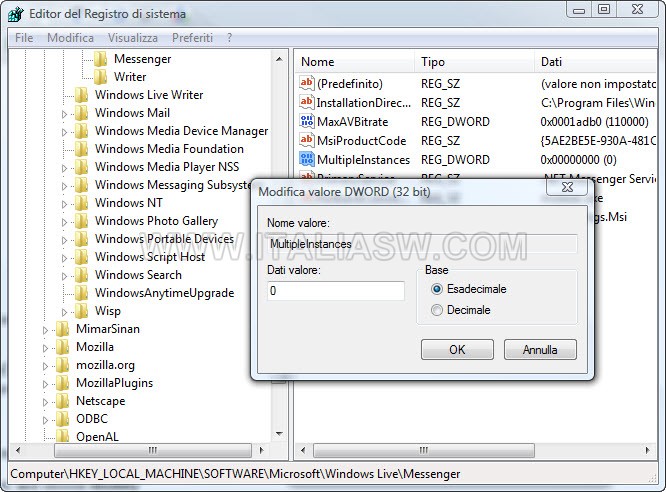
Task: Open the Preferiti menu
Action: coord(192,38)
